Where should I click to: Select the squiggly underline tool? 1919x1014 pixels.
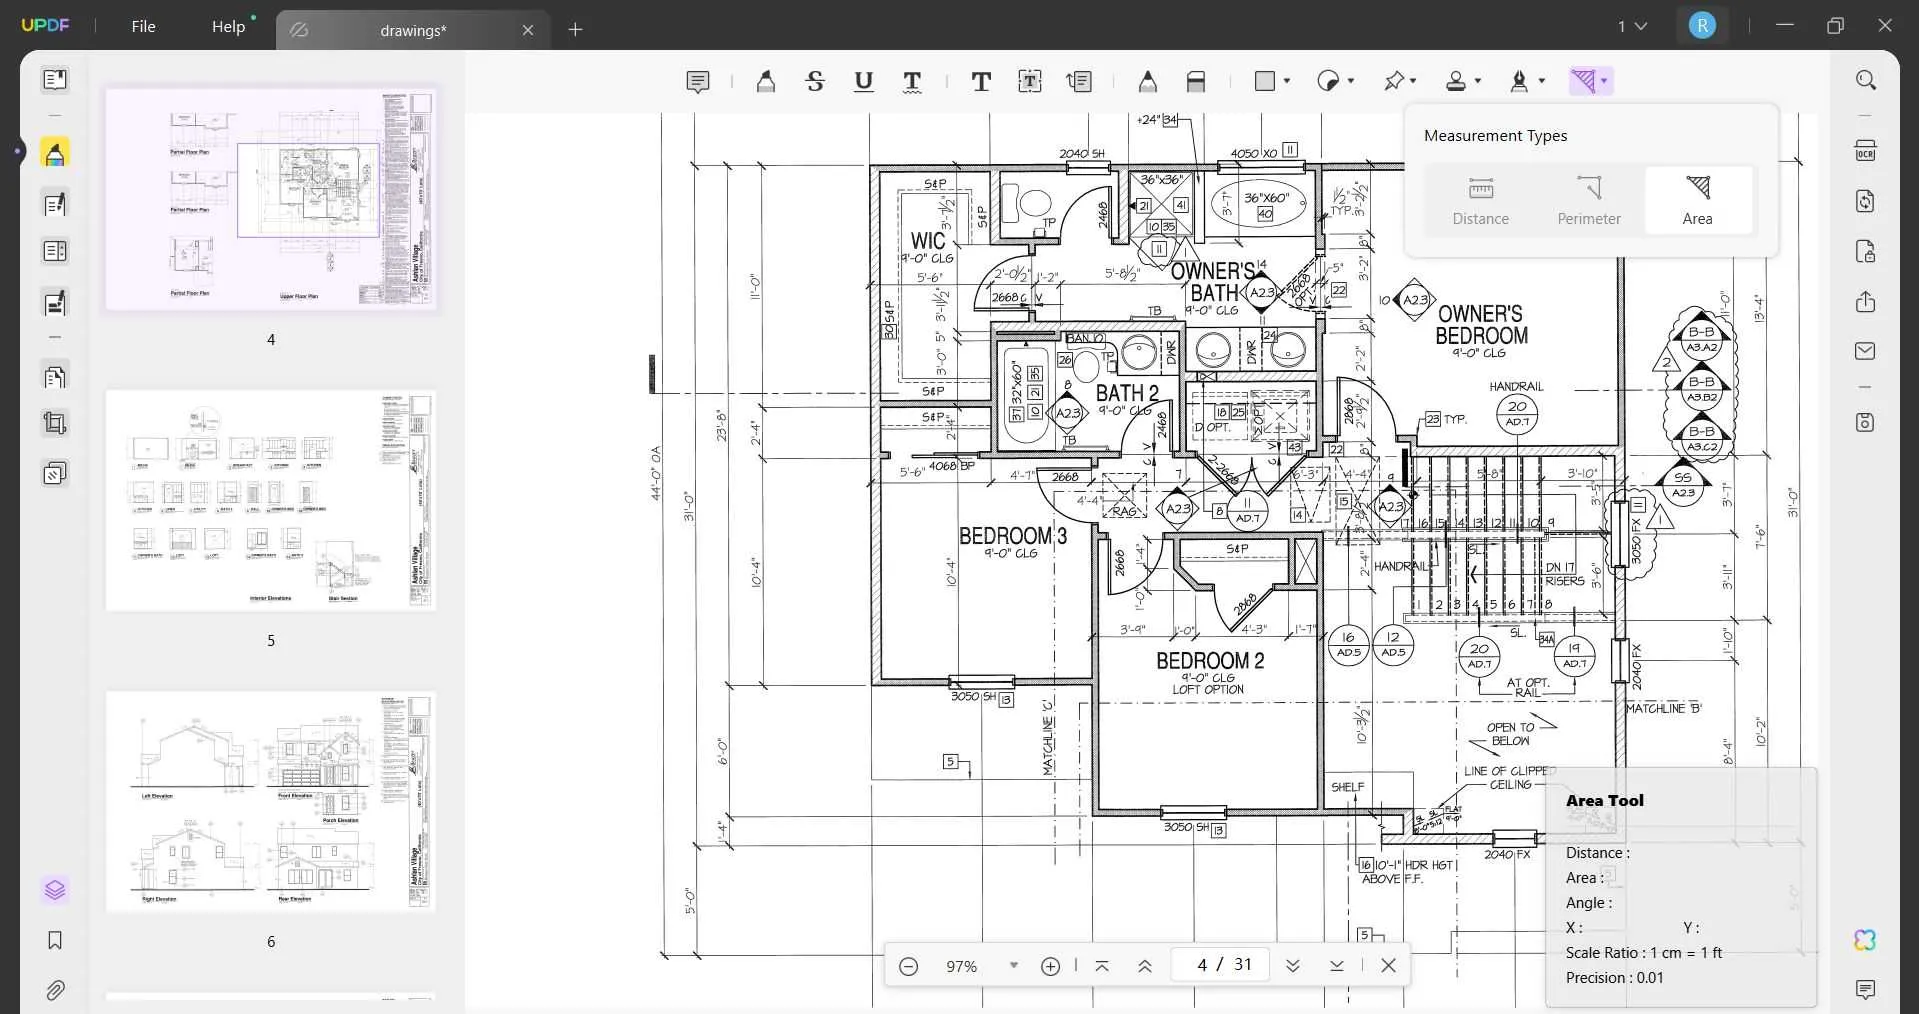pos(912,82)
